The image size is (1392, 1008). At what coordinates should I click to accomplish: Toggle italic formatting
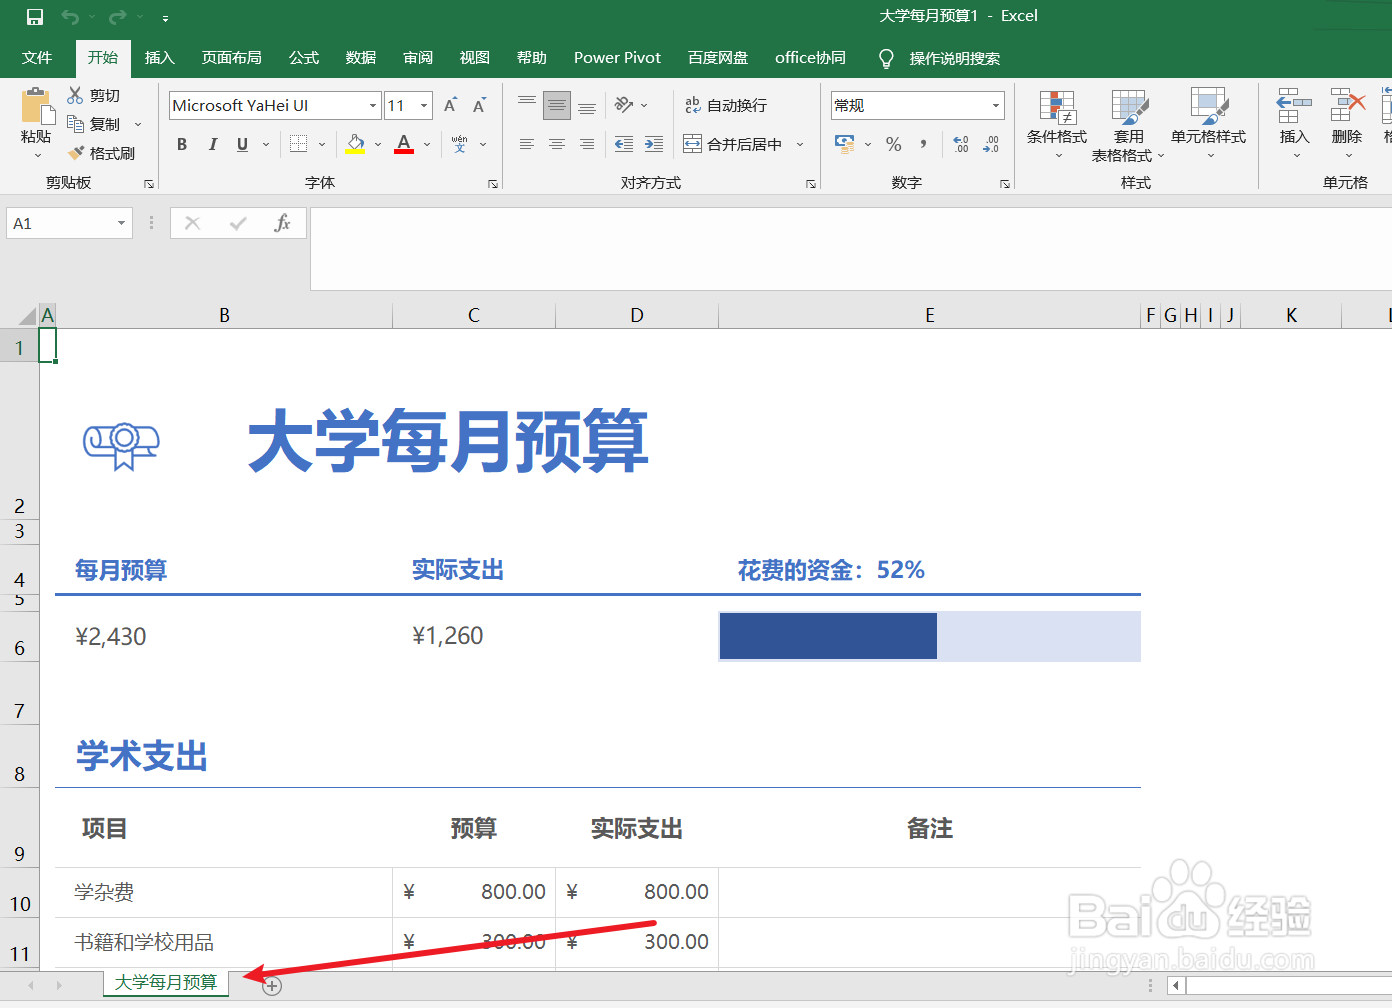[x=212, y=144]
